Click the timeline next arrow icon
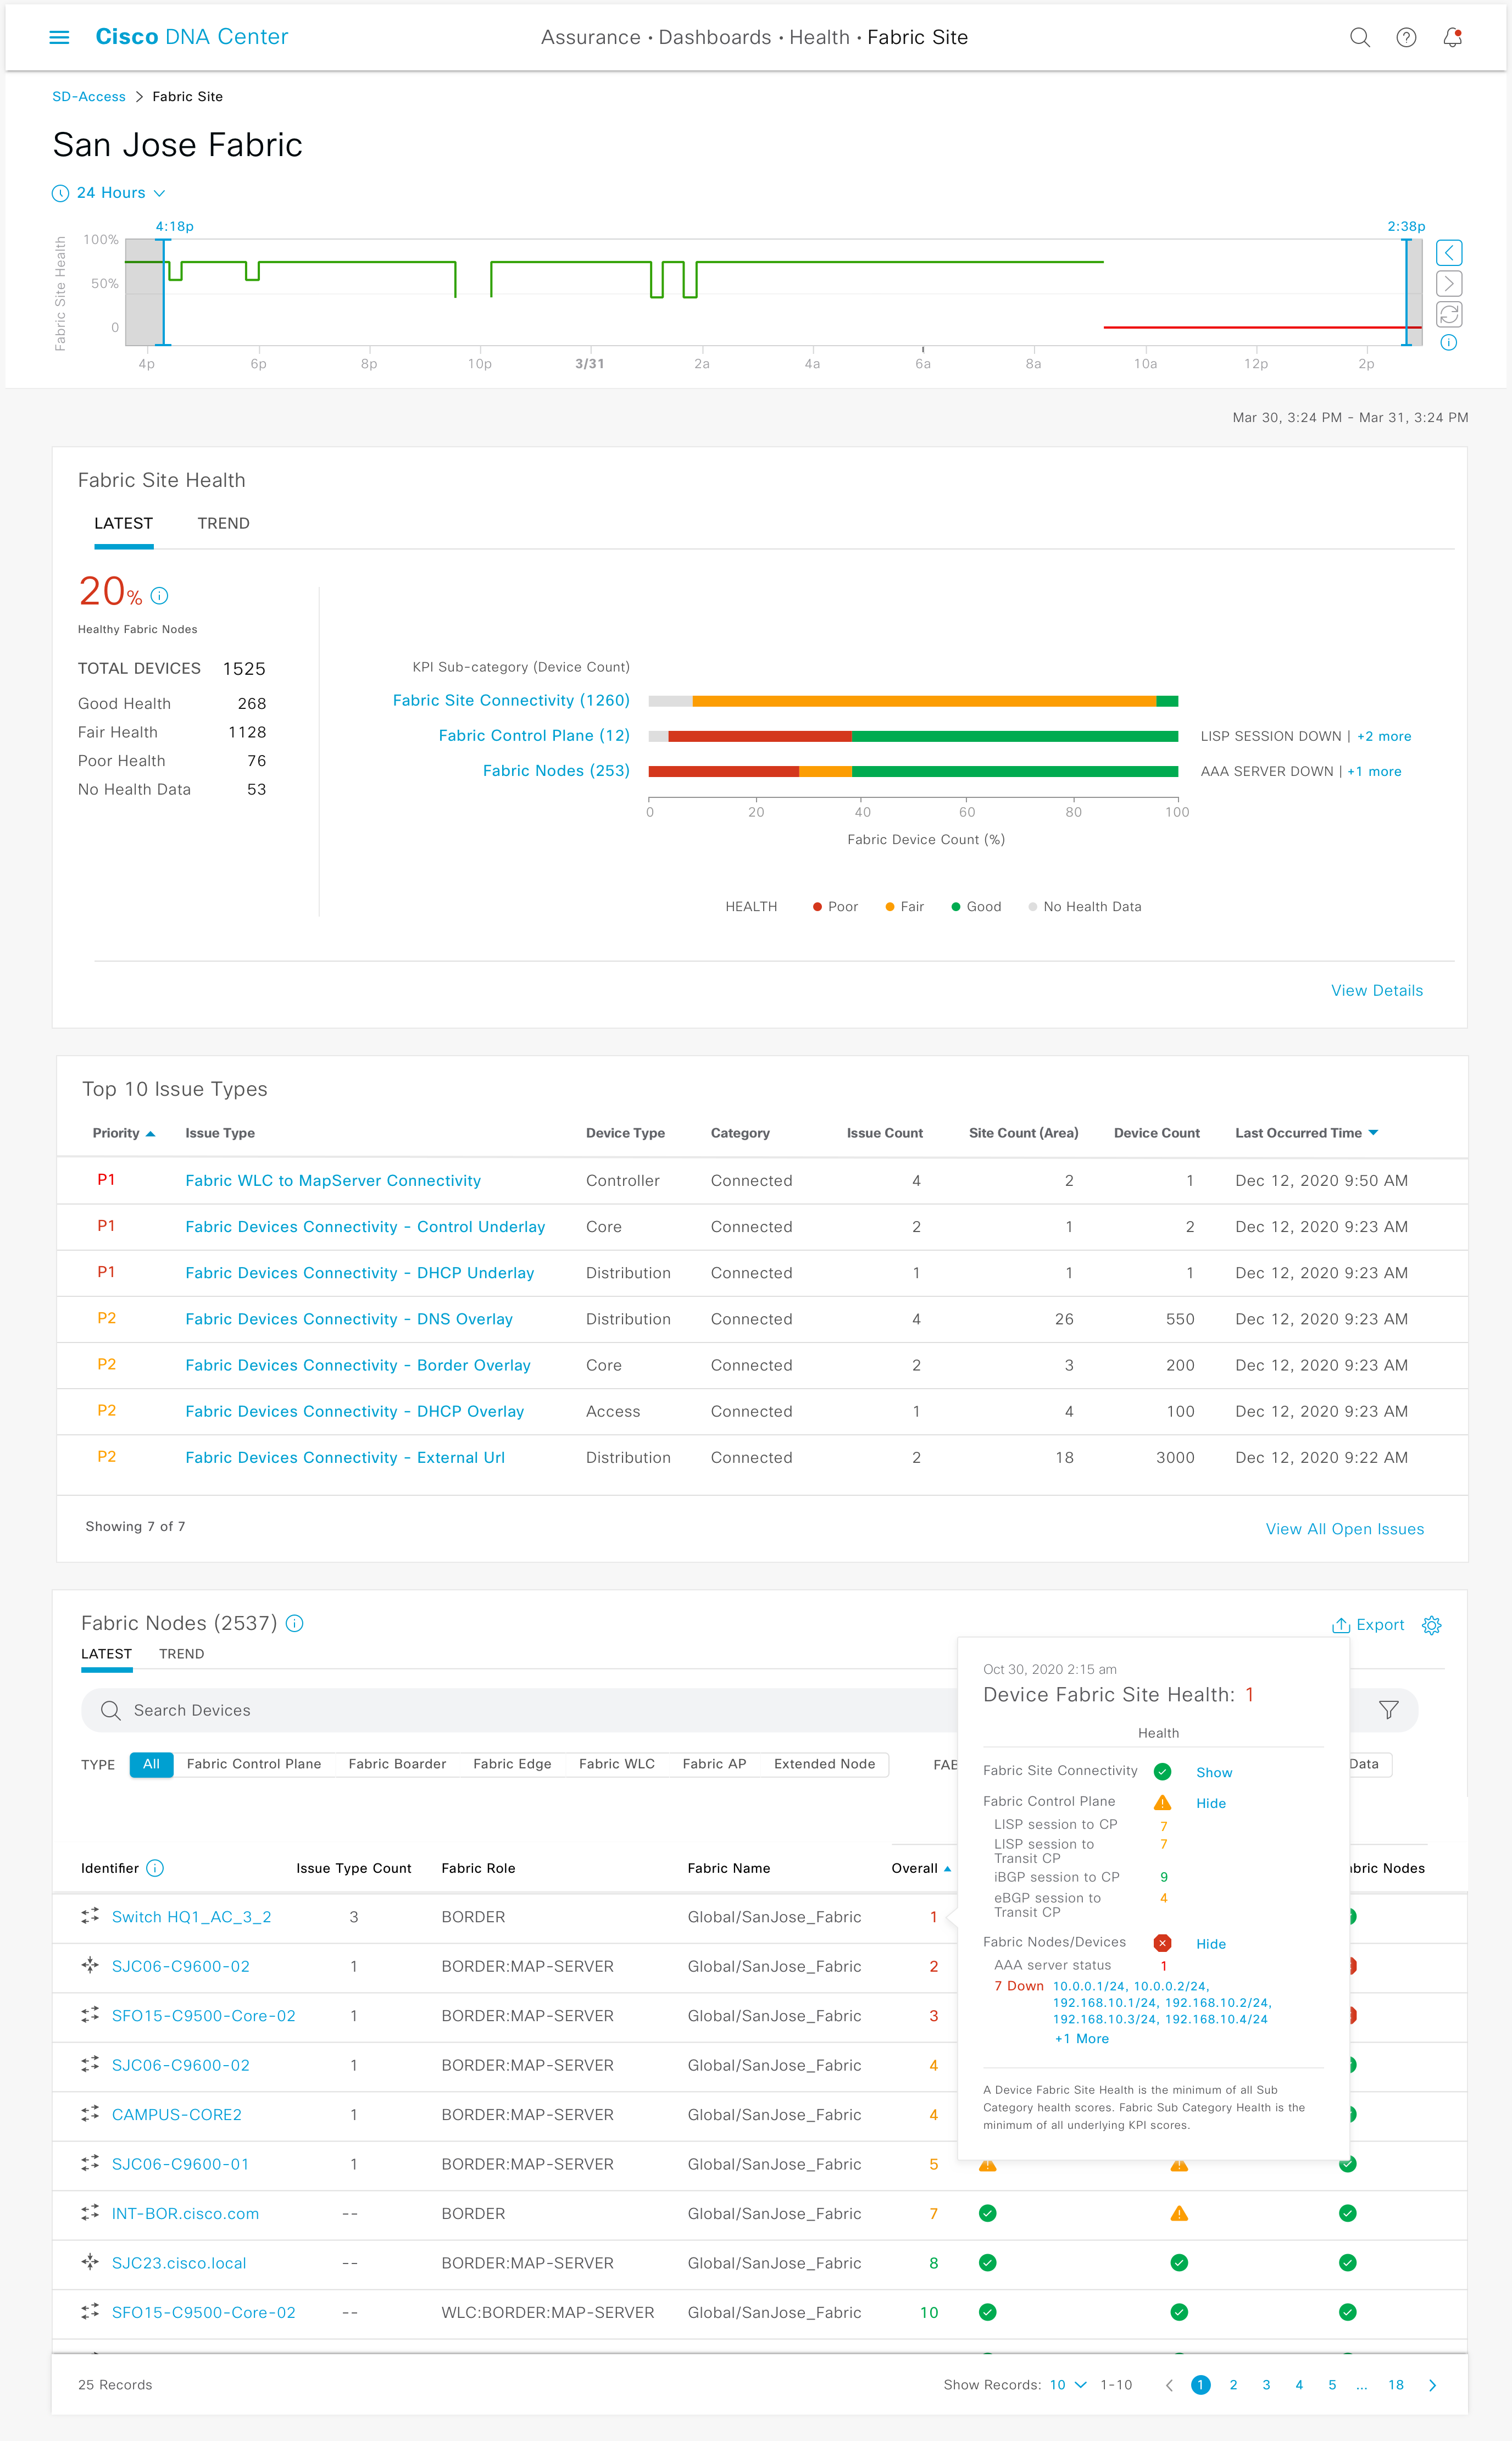The height and width of the screenshot is (2441, 1512). 1449,284
